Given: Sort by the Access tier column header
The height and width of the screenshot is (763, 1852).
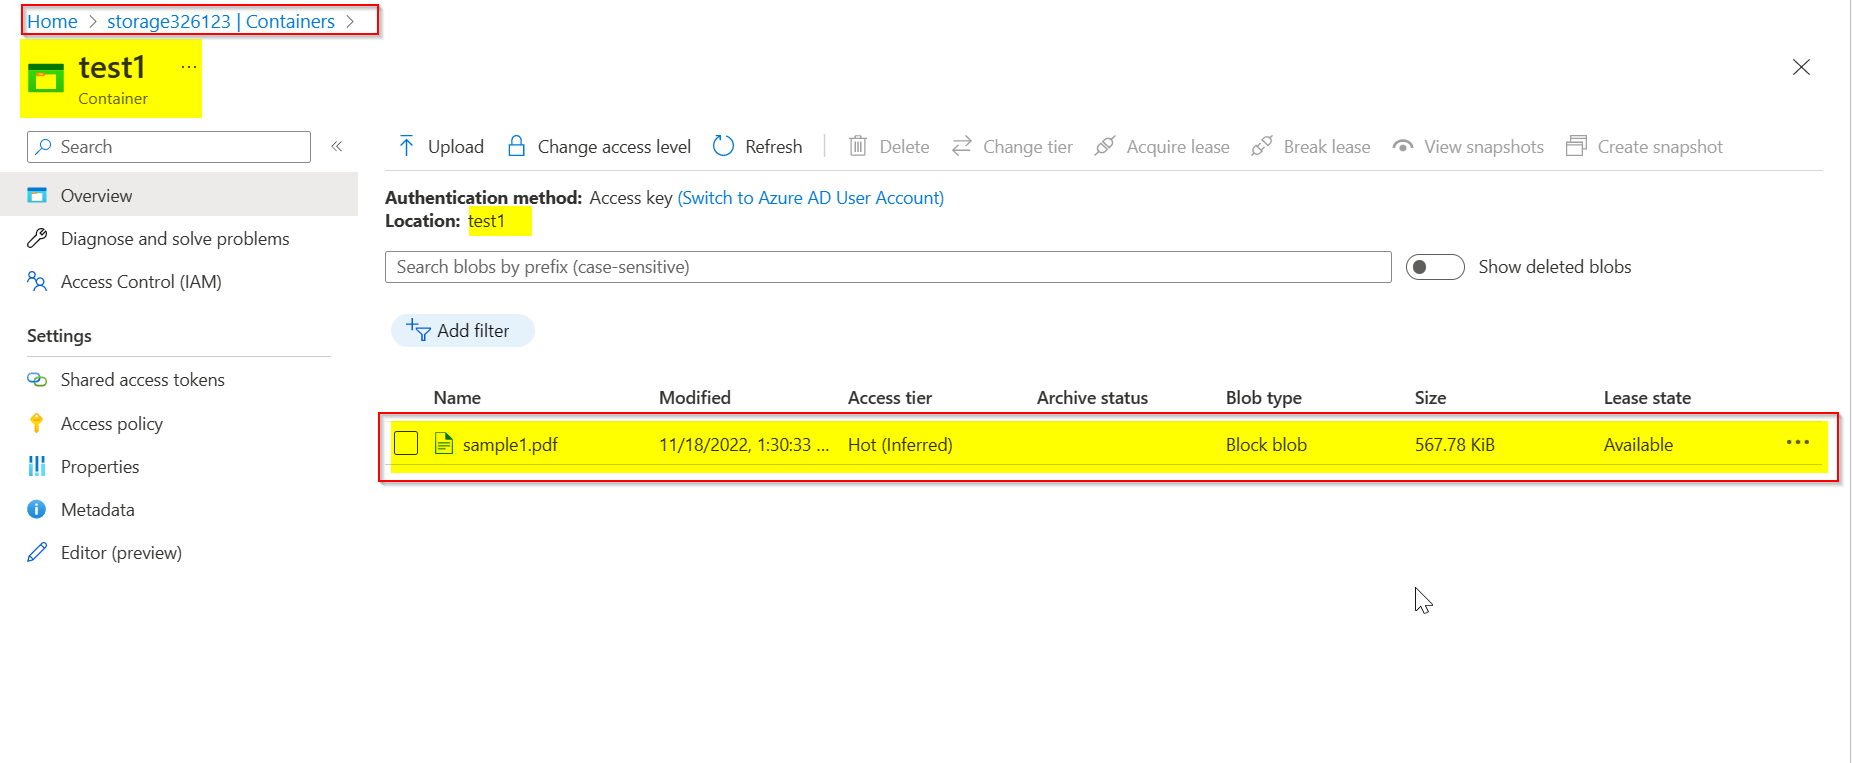Looking at the screenshot, I should 890,397.
